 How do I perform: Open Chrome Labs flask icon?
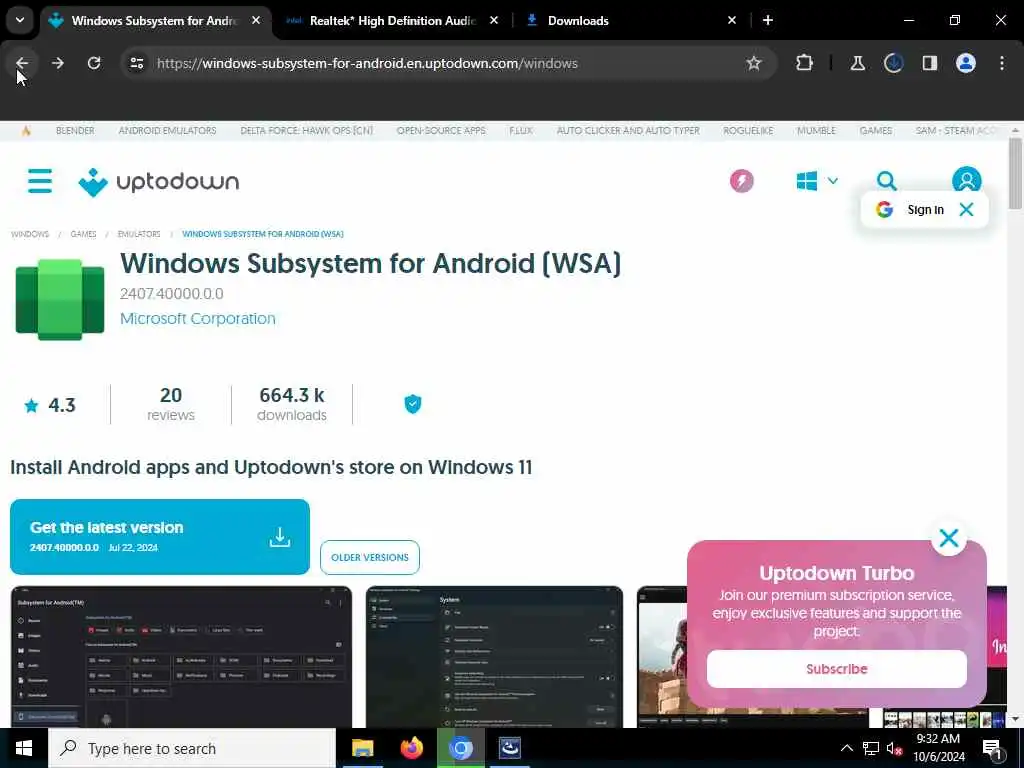point(857,63)
